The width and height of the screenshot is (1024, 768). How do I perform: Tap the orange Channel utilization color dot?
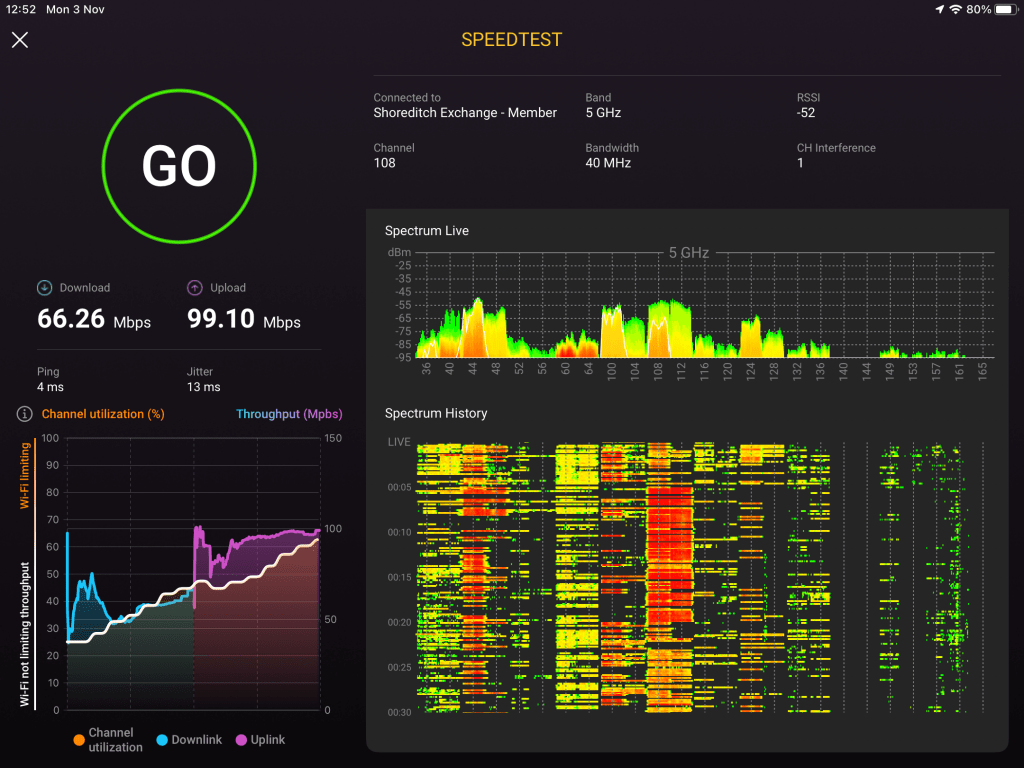81,739
